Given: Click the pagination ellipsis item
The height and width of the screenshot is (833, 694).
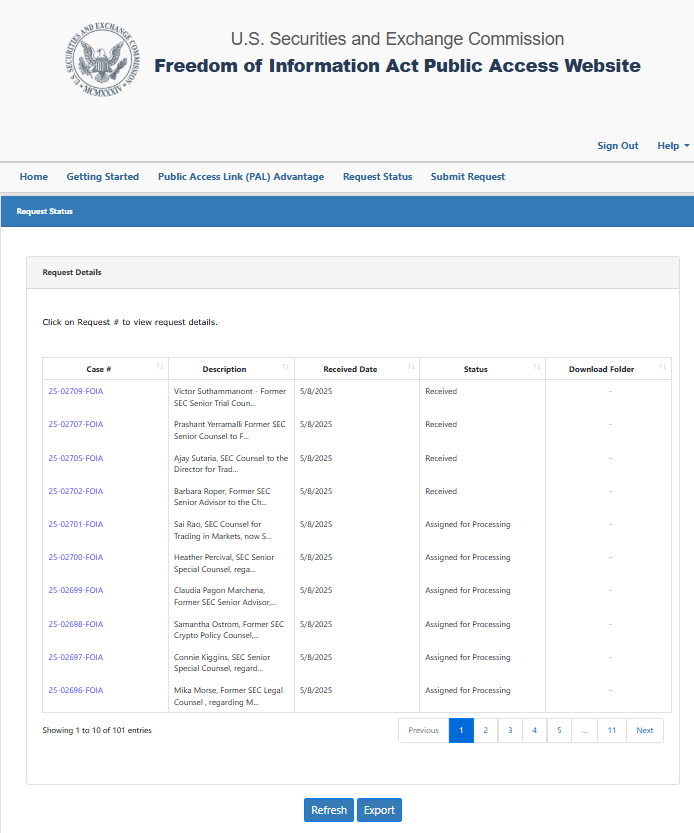Looking at the screenshot, I should tap(585, 730).
